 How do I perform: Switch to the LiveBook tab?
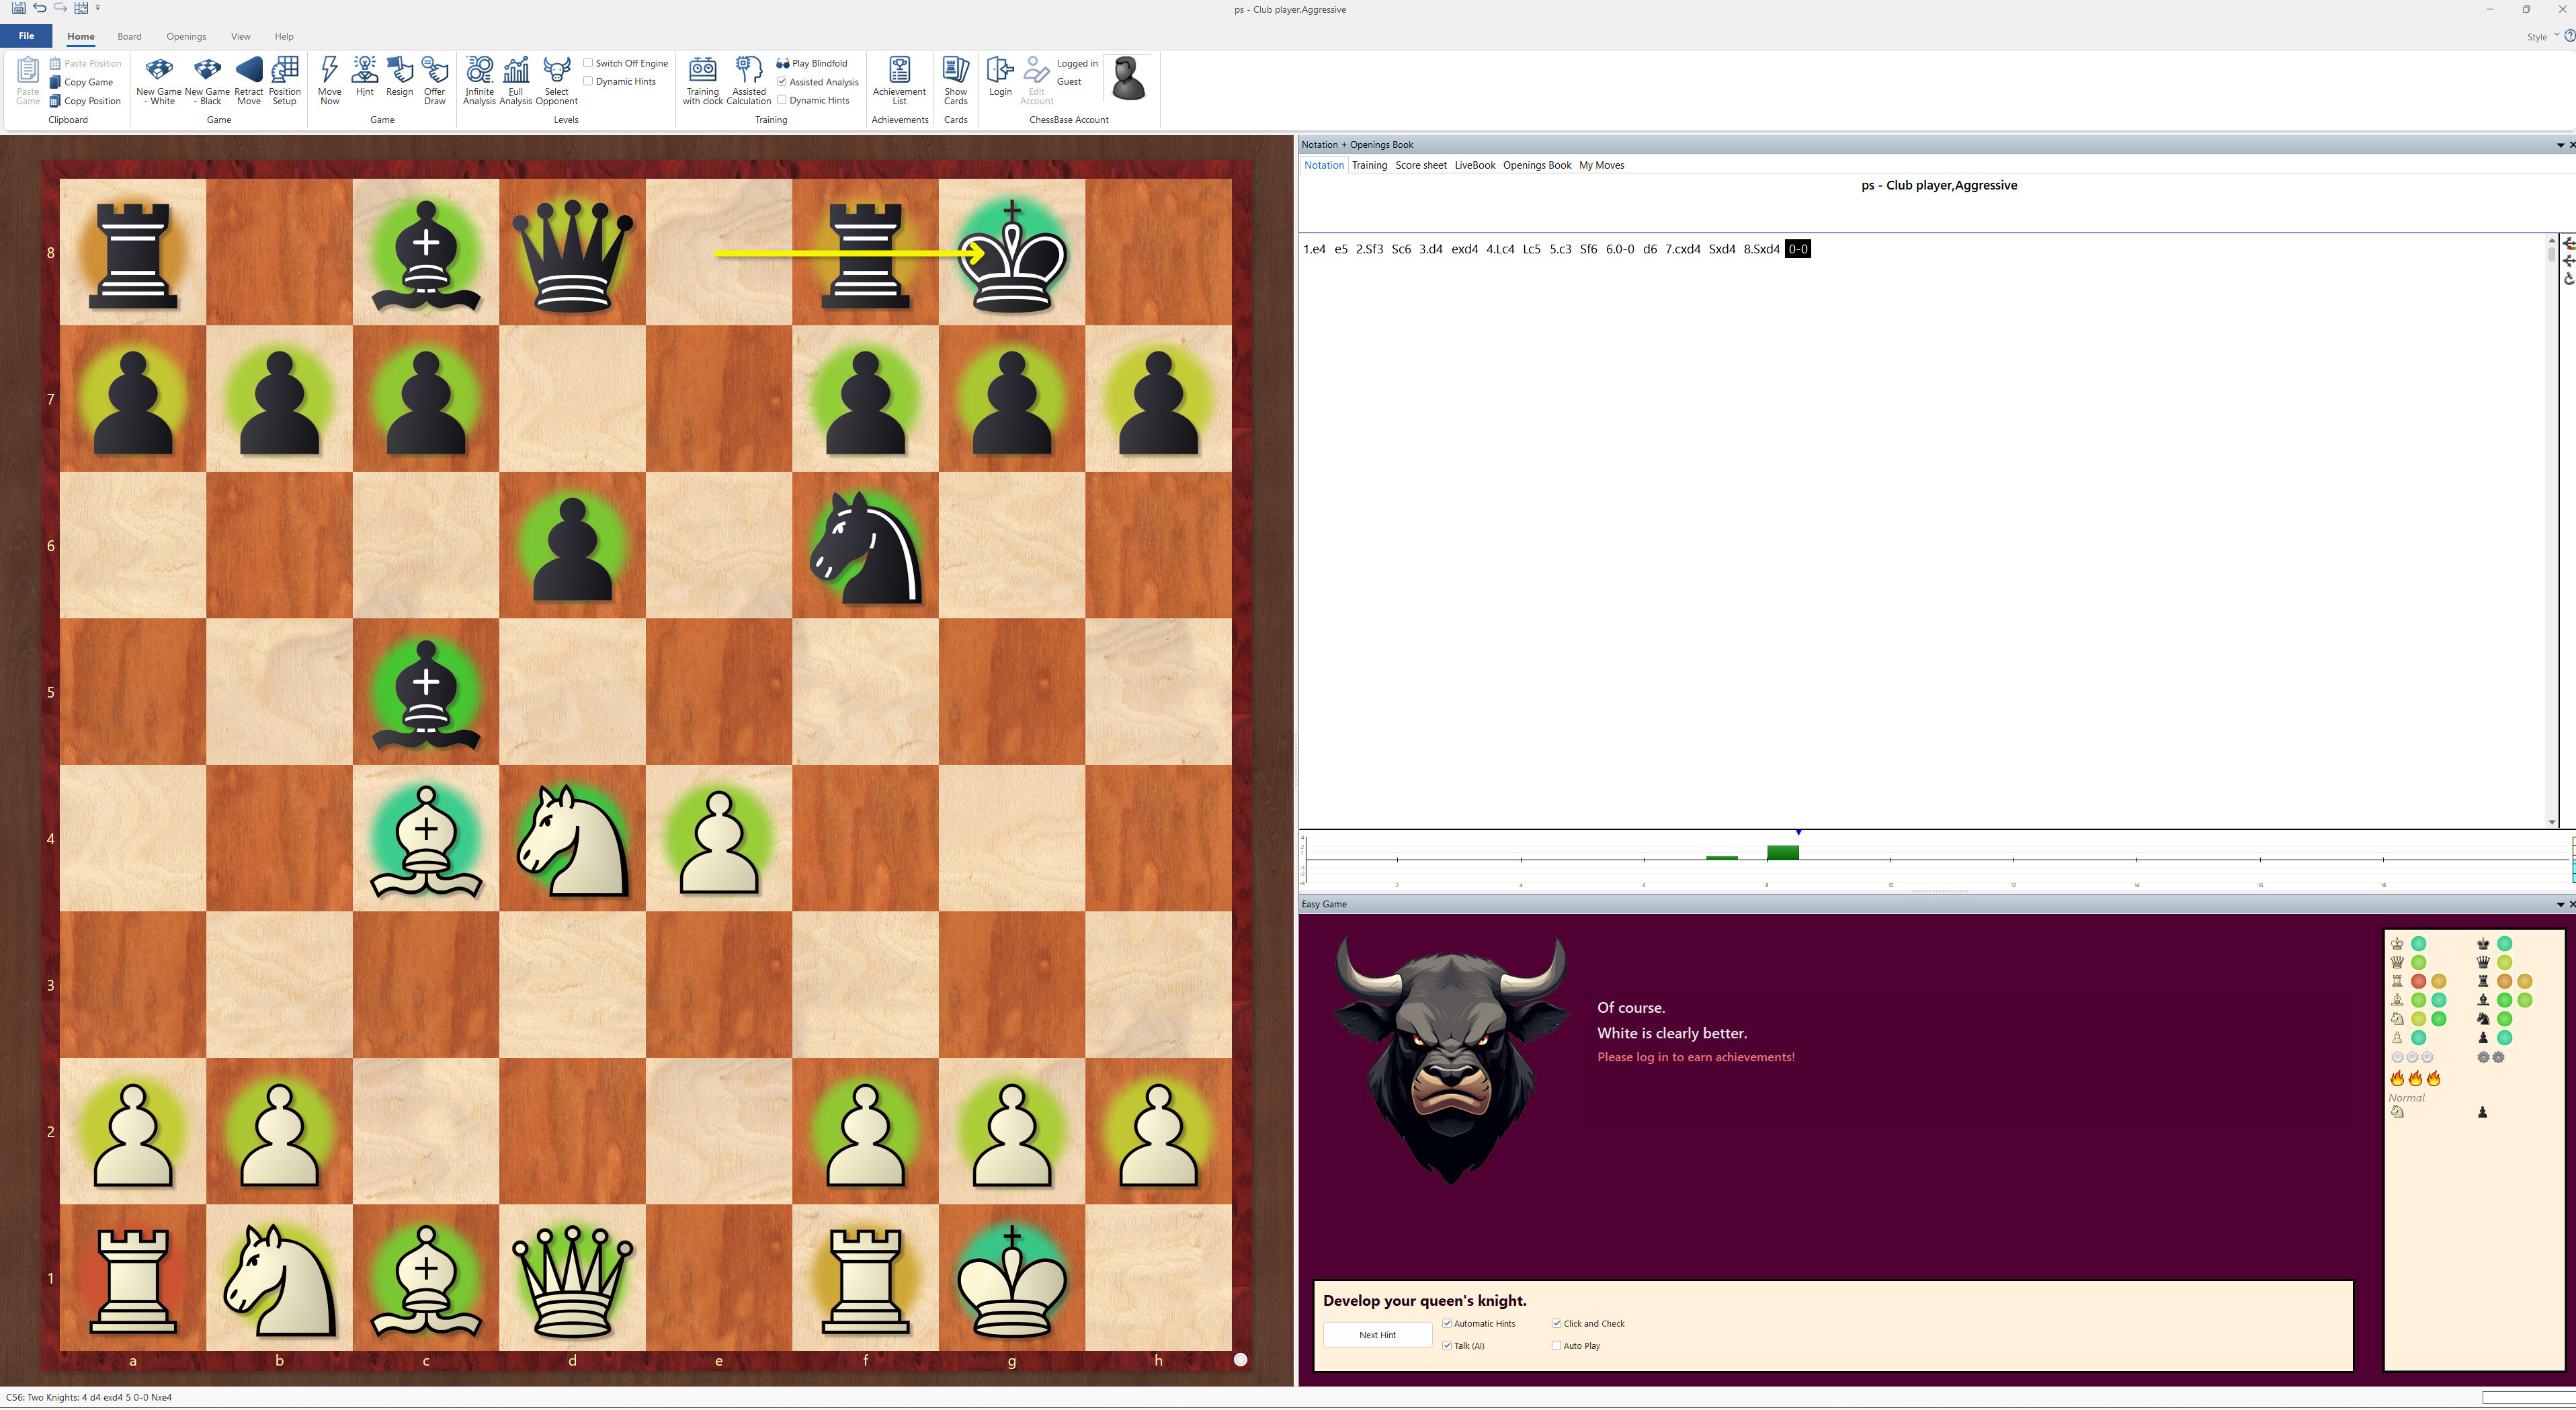(1474, 165)
